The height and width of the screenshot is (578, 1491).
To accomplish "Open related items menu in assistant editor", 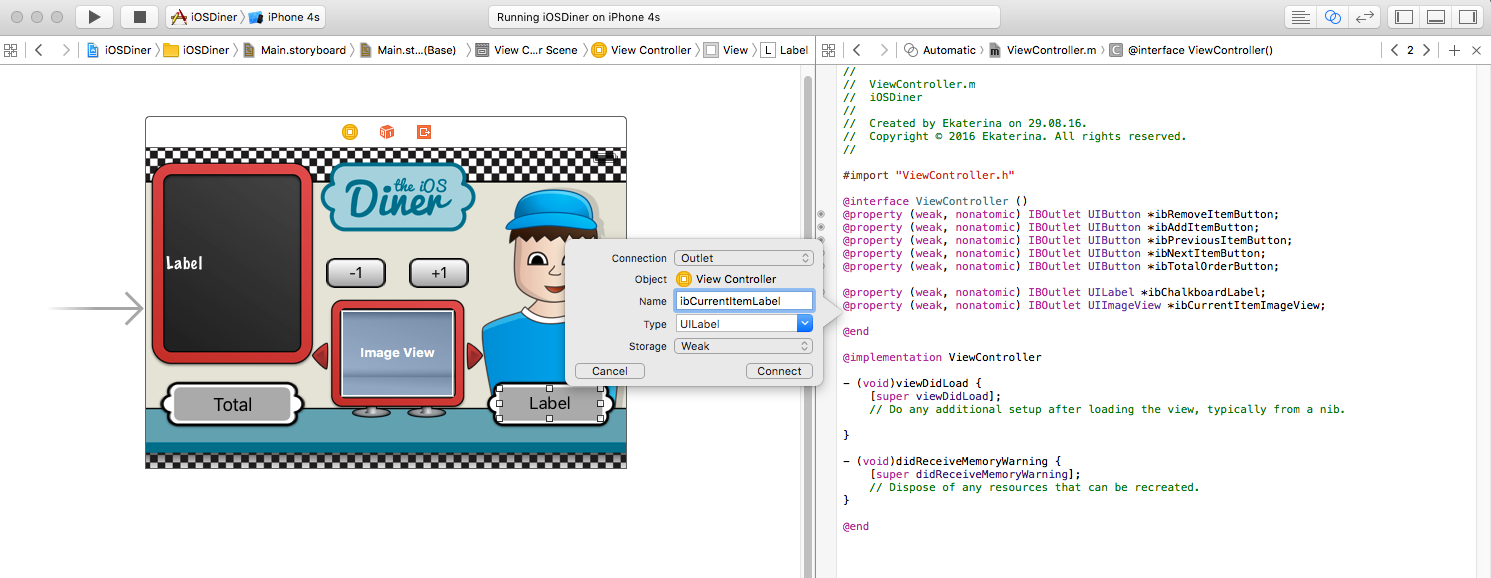I will [829, 50].
